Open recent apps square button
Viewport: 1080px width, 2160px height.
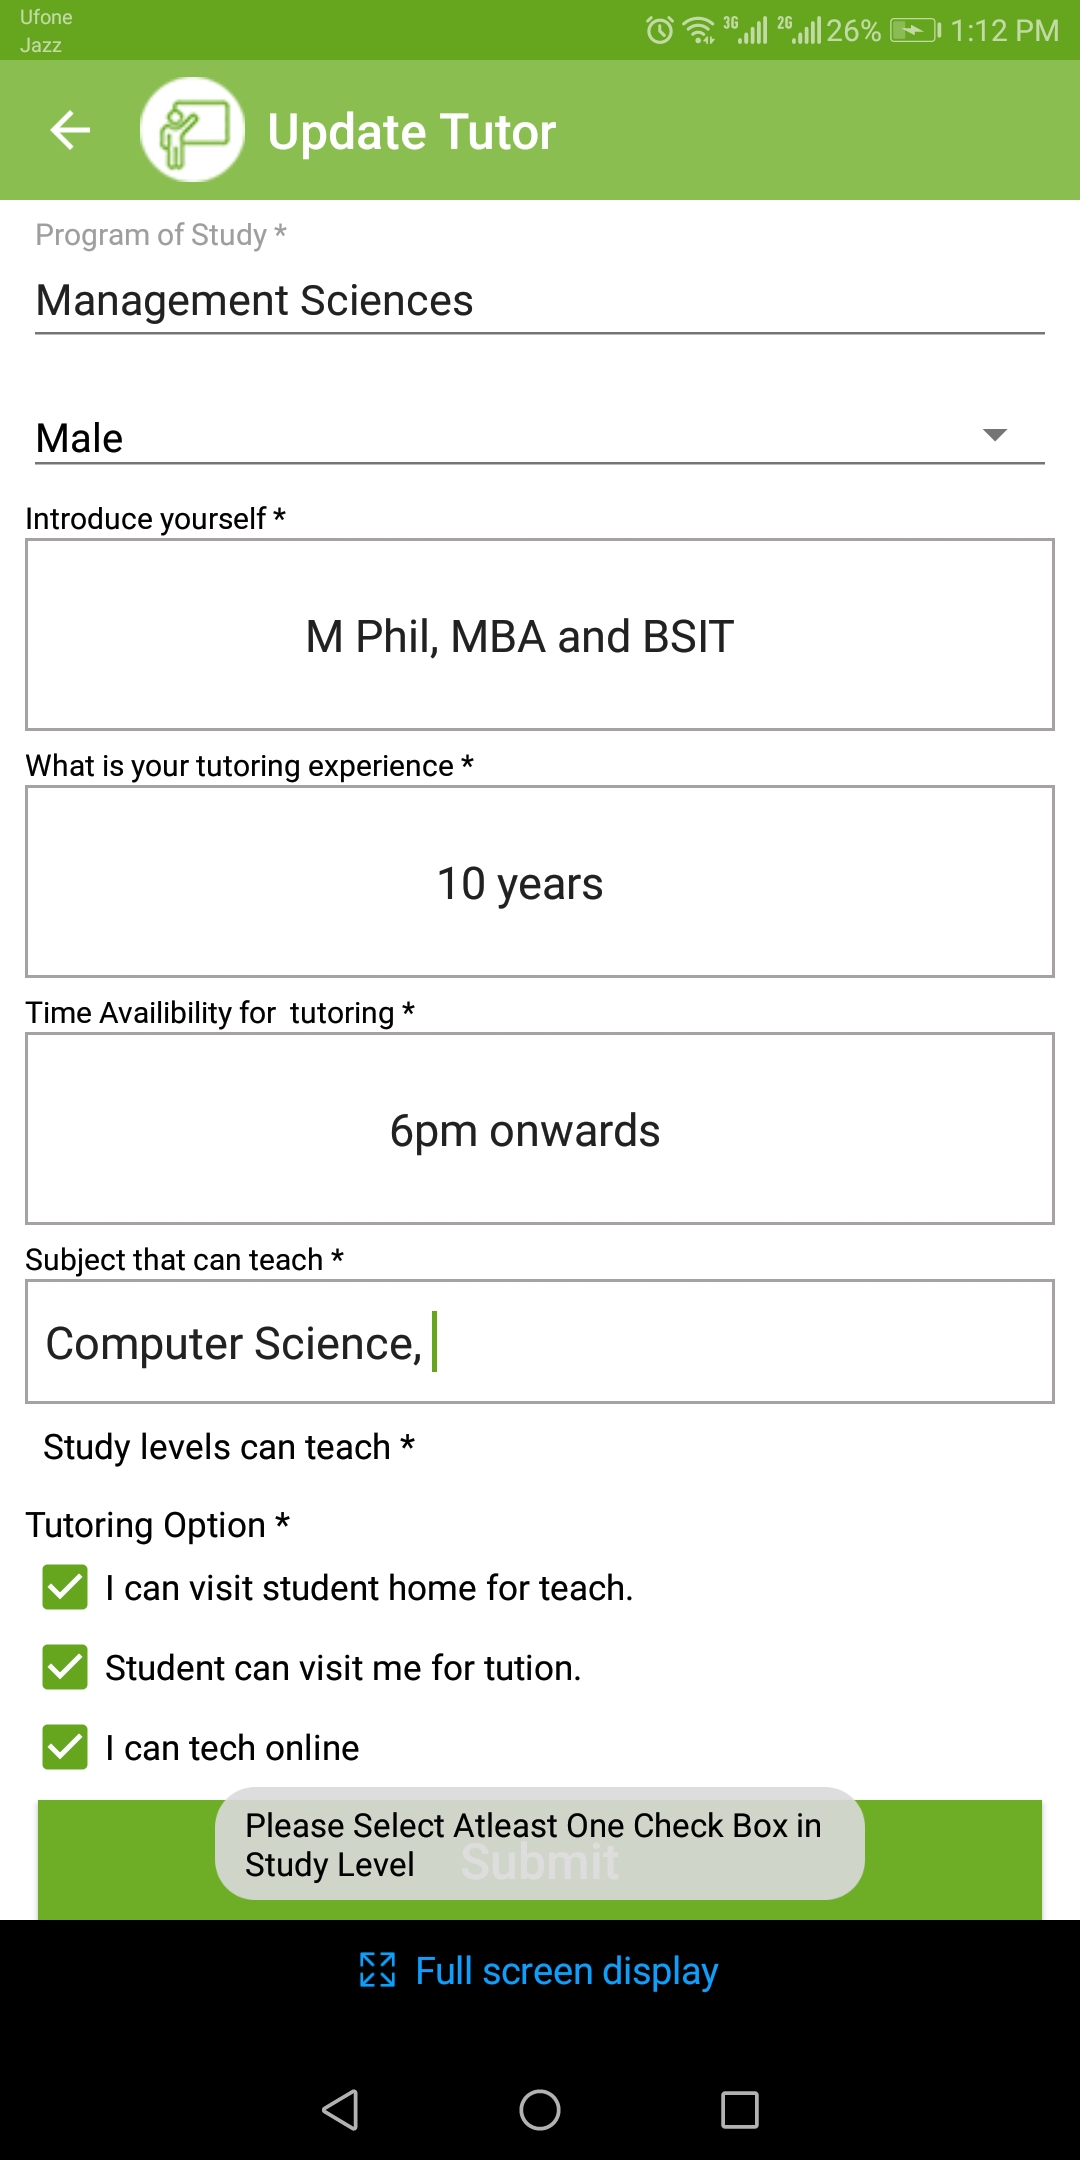click(x=740, y=2110)
